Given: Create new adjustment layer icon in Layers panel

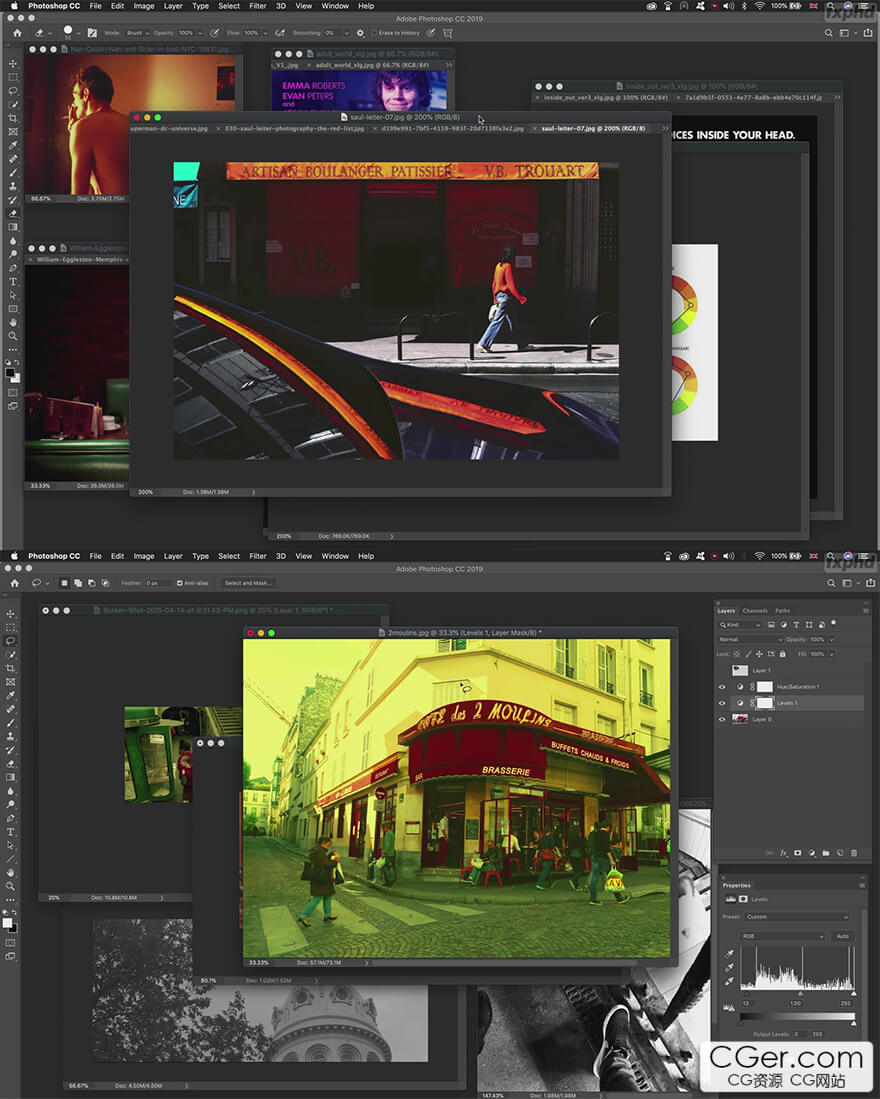Looking at the screenshot, I should pos(812,853).
